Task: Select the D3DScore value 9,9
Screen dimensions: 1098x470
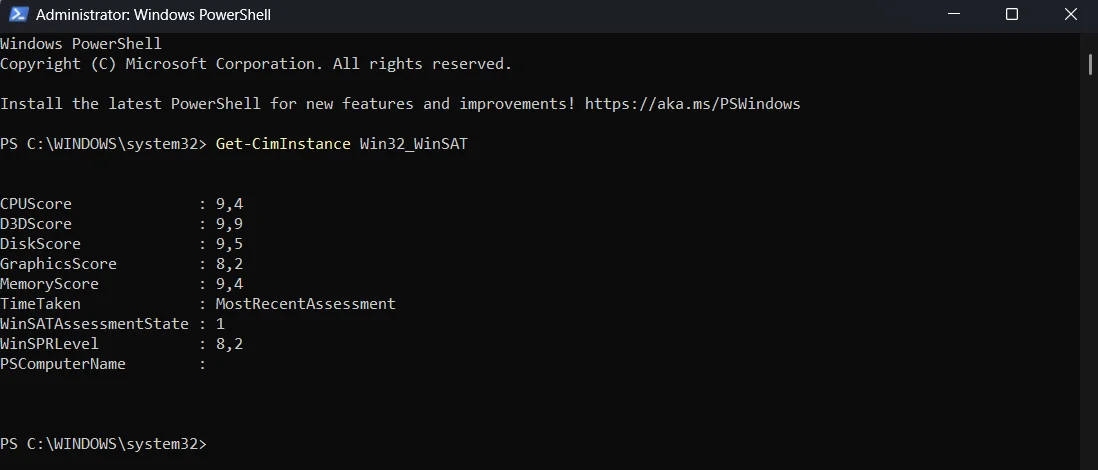Action: point(230,224)
